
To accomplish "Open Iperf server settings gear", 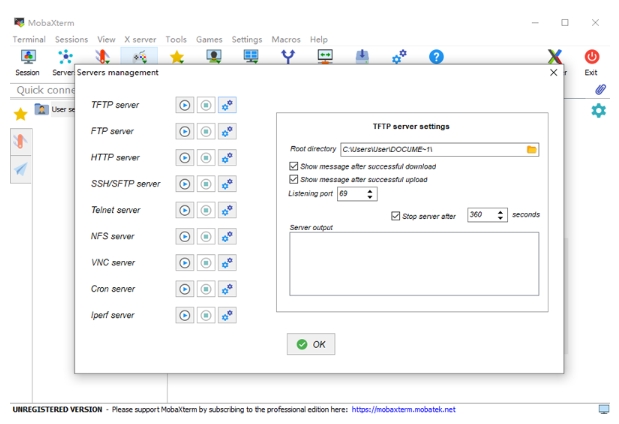I will coord(227,315).
